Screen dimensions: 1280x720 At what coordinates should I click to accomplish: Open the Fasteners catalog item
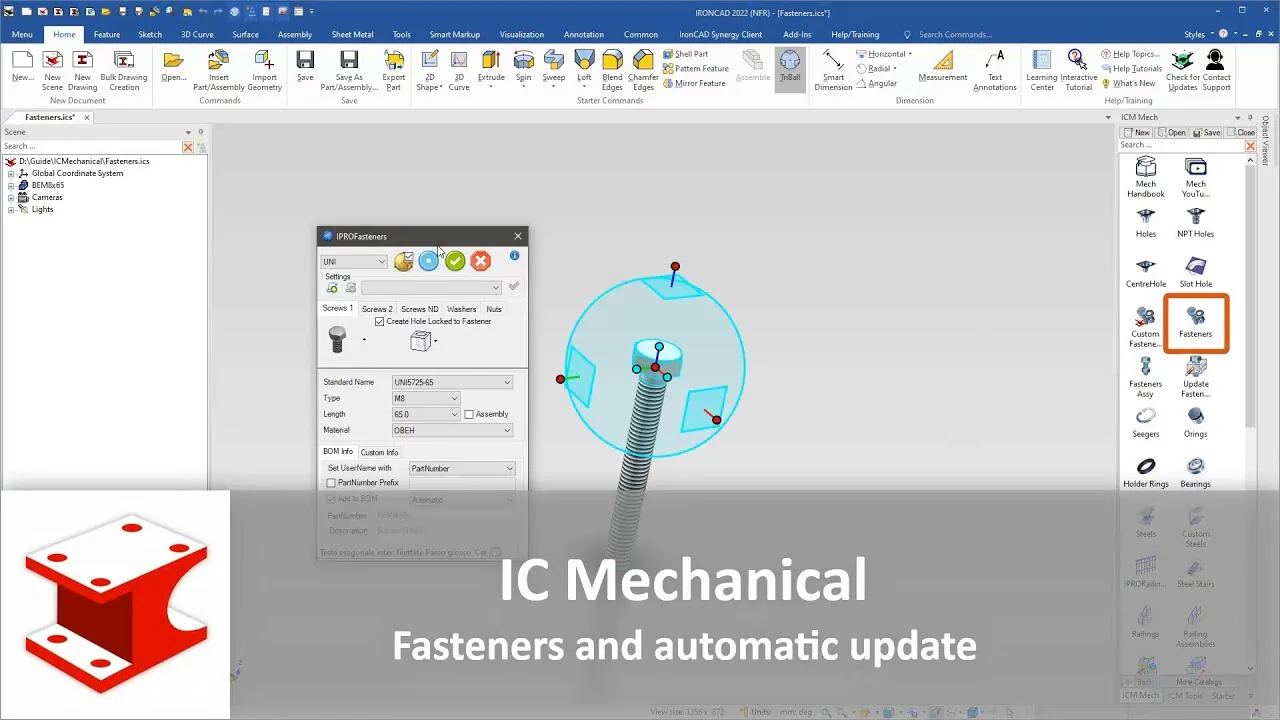[1196, 323]
